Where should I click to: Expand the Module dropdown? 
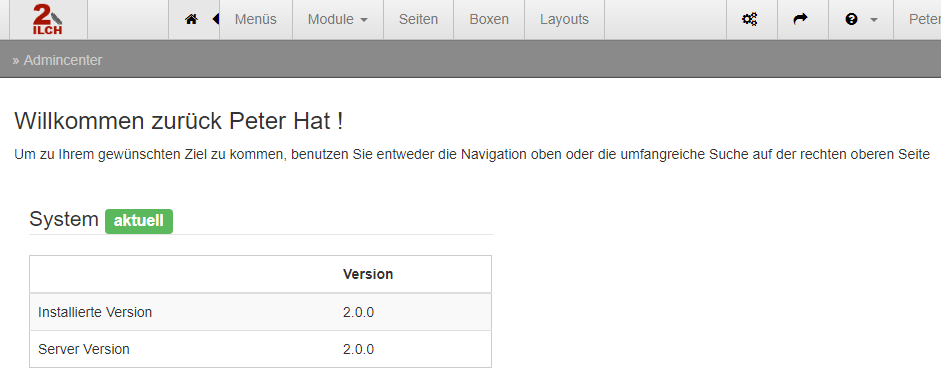[338, 19]
